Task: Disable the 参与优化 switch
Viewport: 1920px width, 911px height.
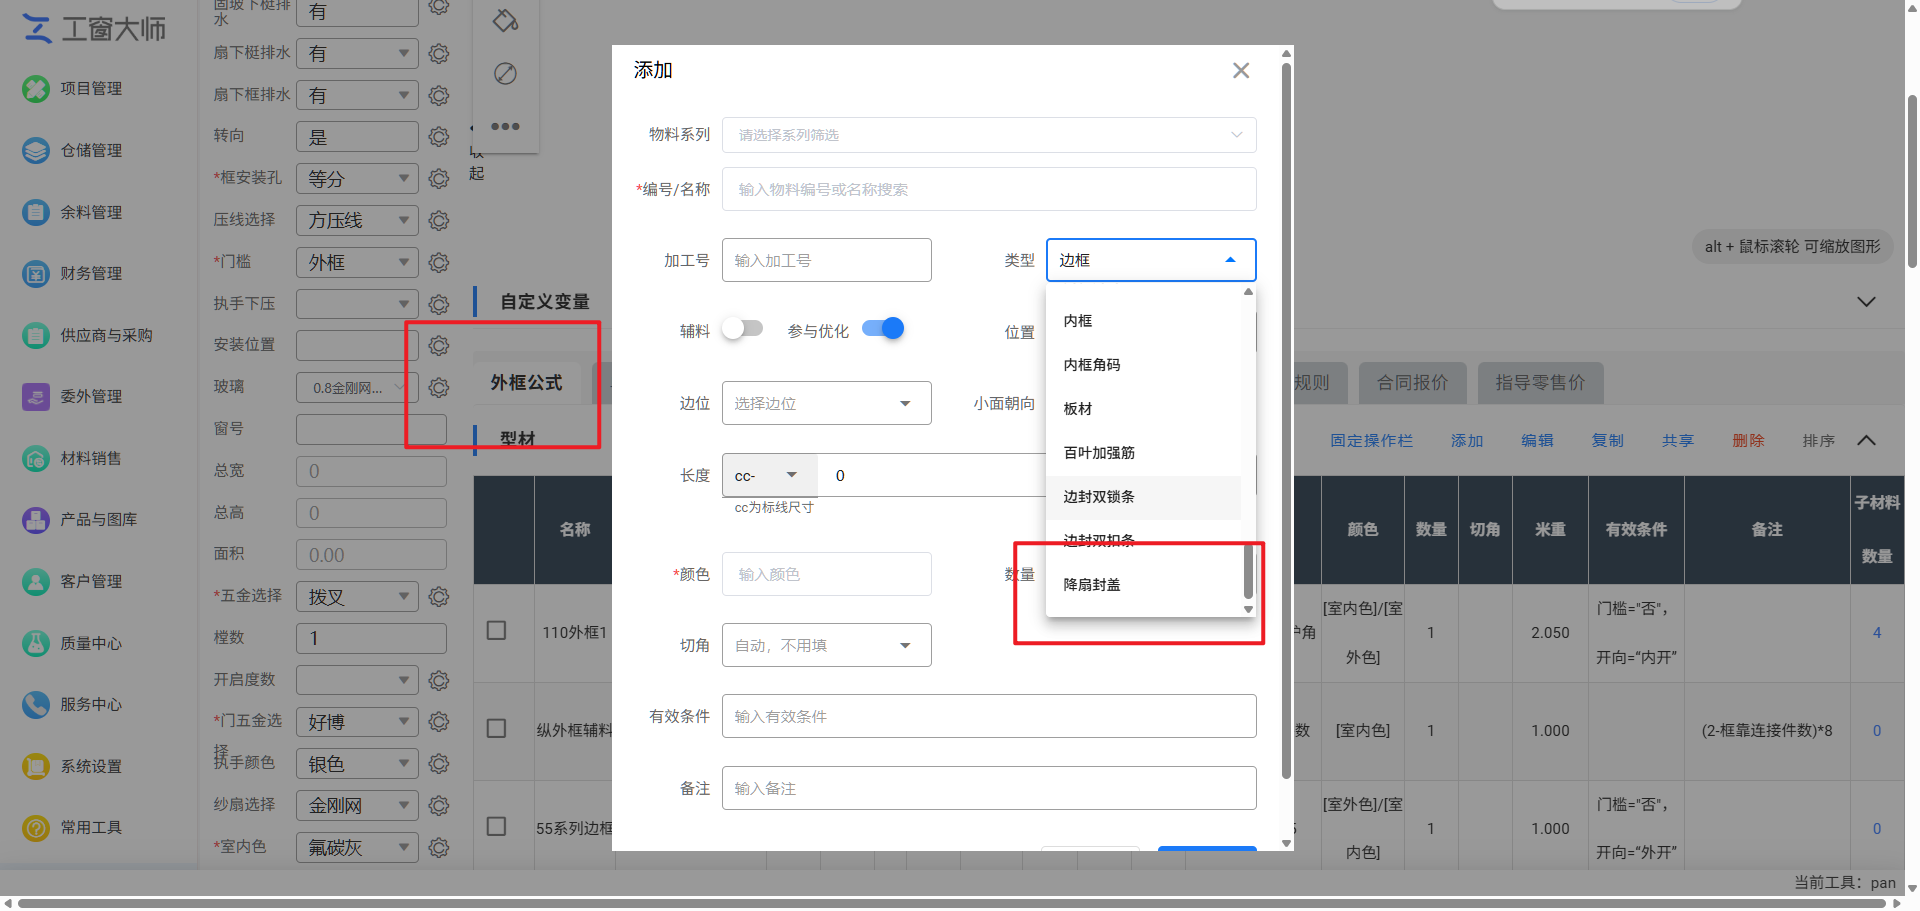Action: pos(882,329)
